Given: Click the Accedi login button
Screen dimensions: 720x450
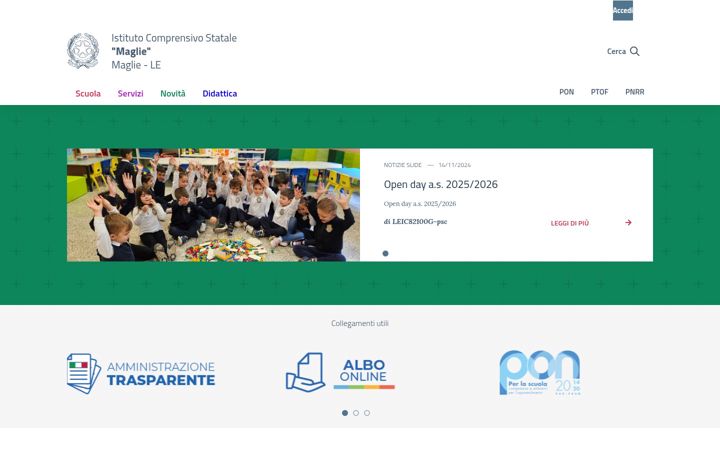Looking at the screenshot, I should coord(623,11).
